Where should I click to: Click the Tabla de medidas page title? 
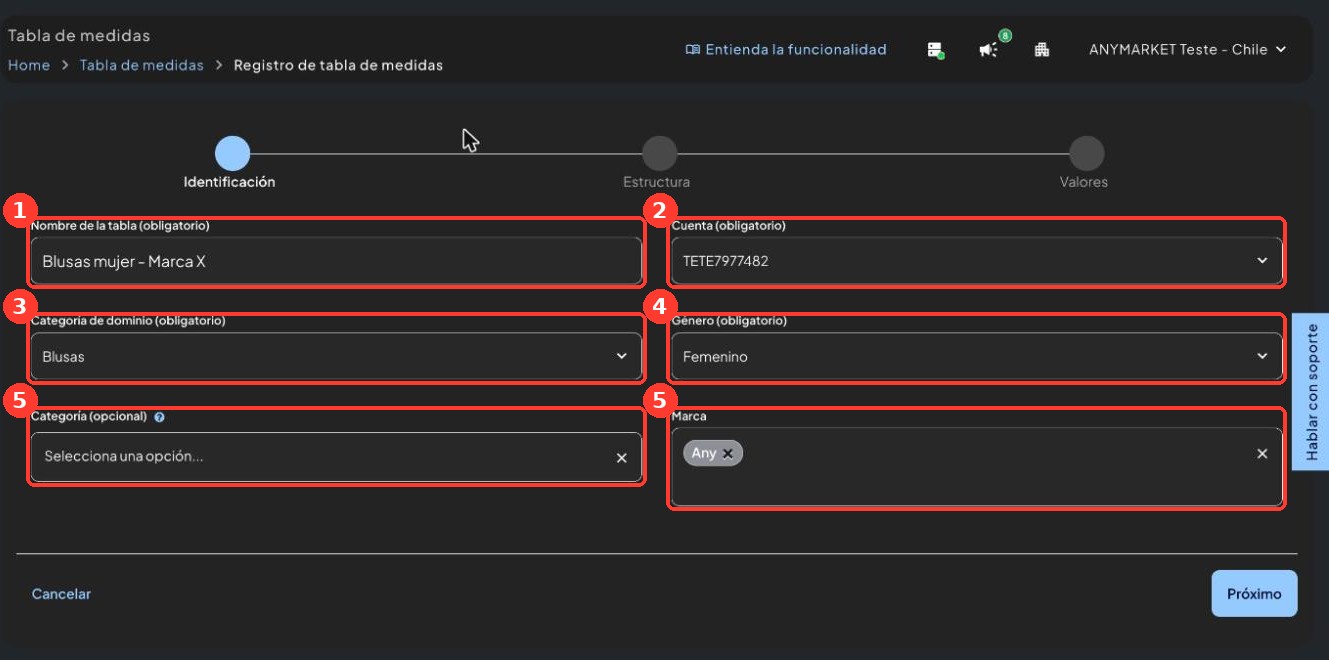tap(79, 36)
